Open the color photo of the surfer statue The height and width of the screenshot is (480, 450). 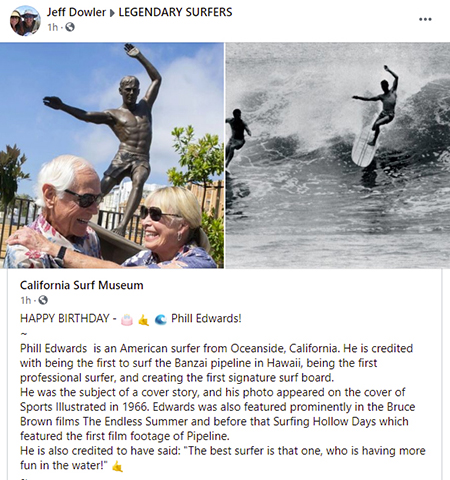click(112, 155)
